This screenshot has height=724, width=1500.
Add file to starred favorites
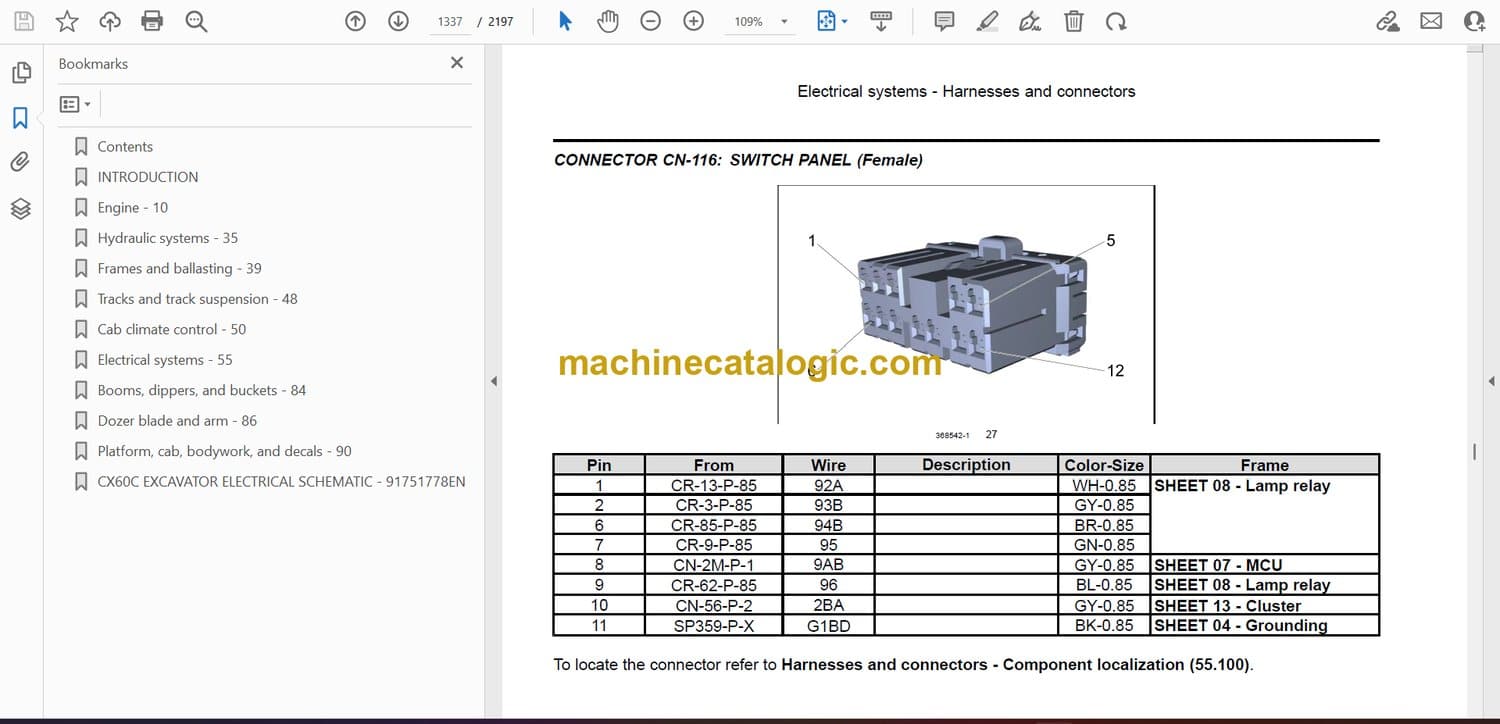(x=67, y=21)
